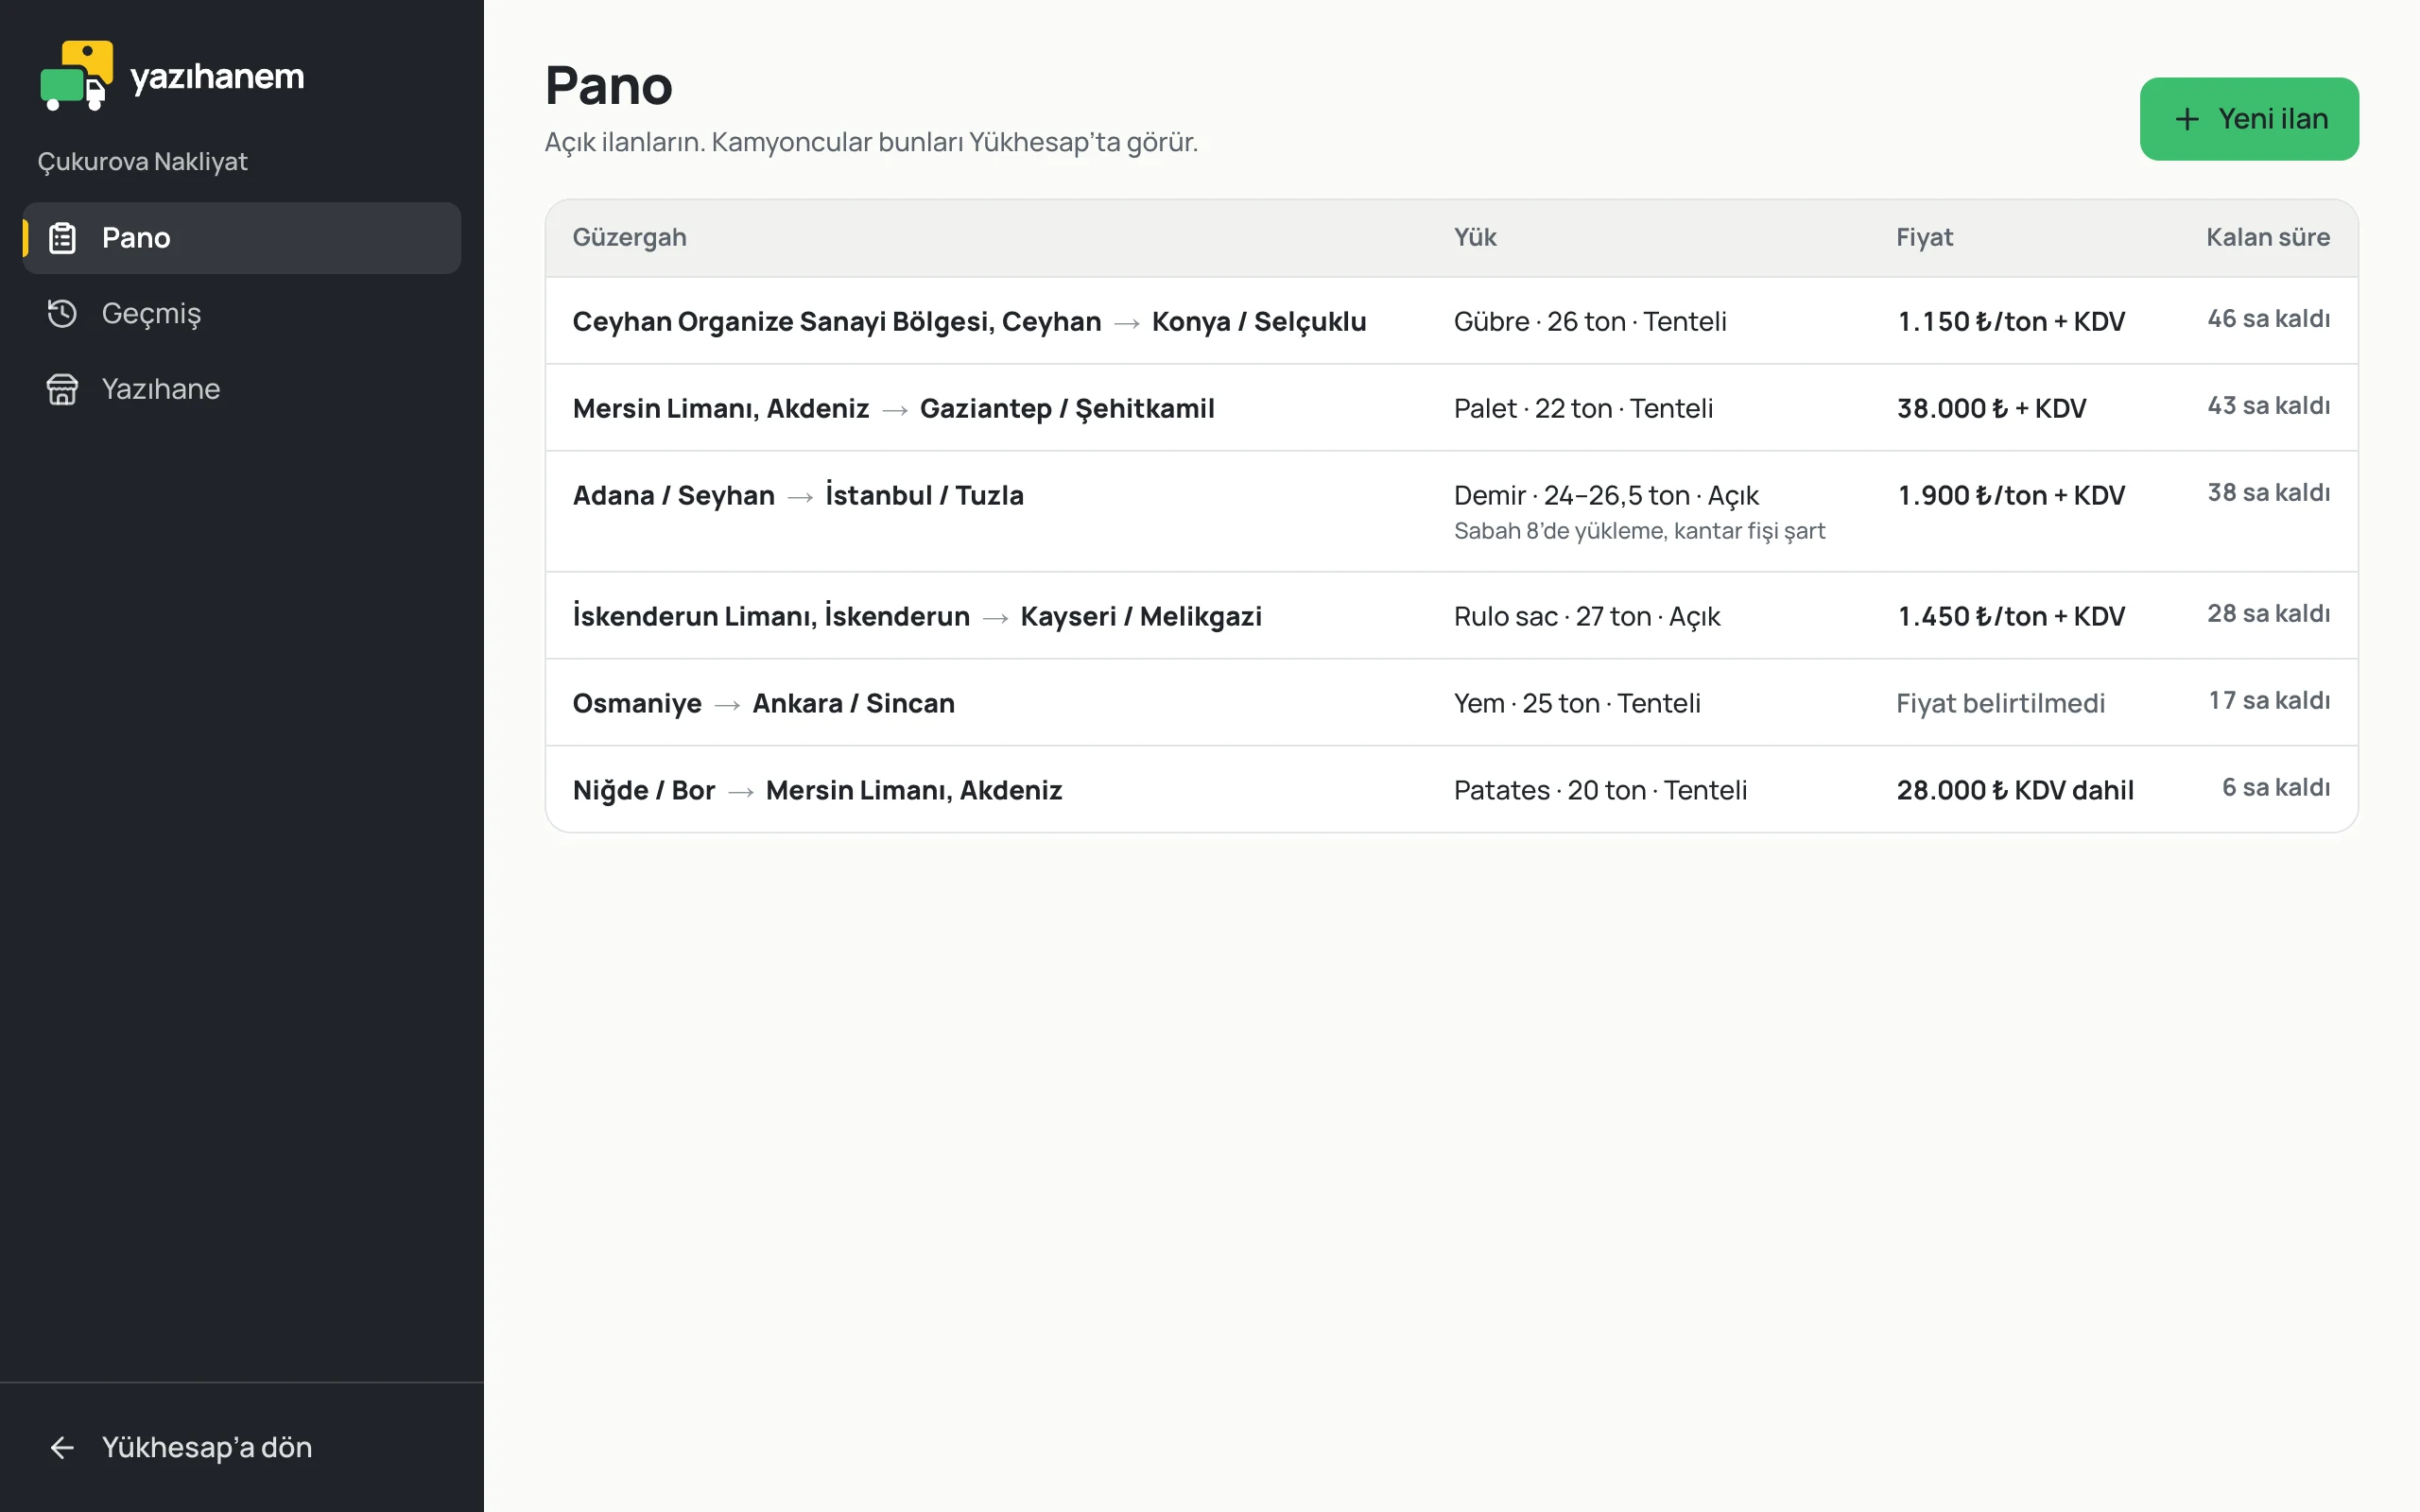Click the Fiyat column header
The image size is (2420, 1512).
[x=1924, y=237]
